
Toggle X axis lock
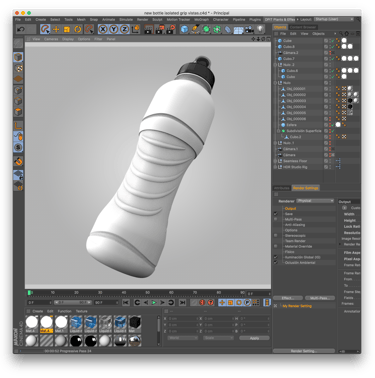pyautogui.click(x=103, y=29)
